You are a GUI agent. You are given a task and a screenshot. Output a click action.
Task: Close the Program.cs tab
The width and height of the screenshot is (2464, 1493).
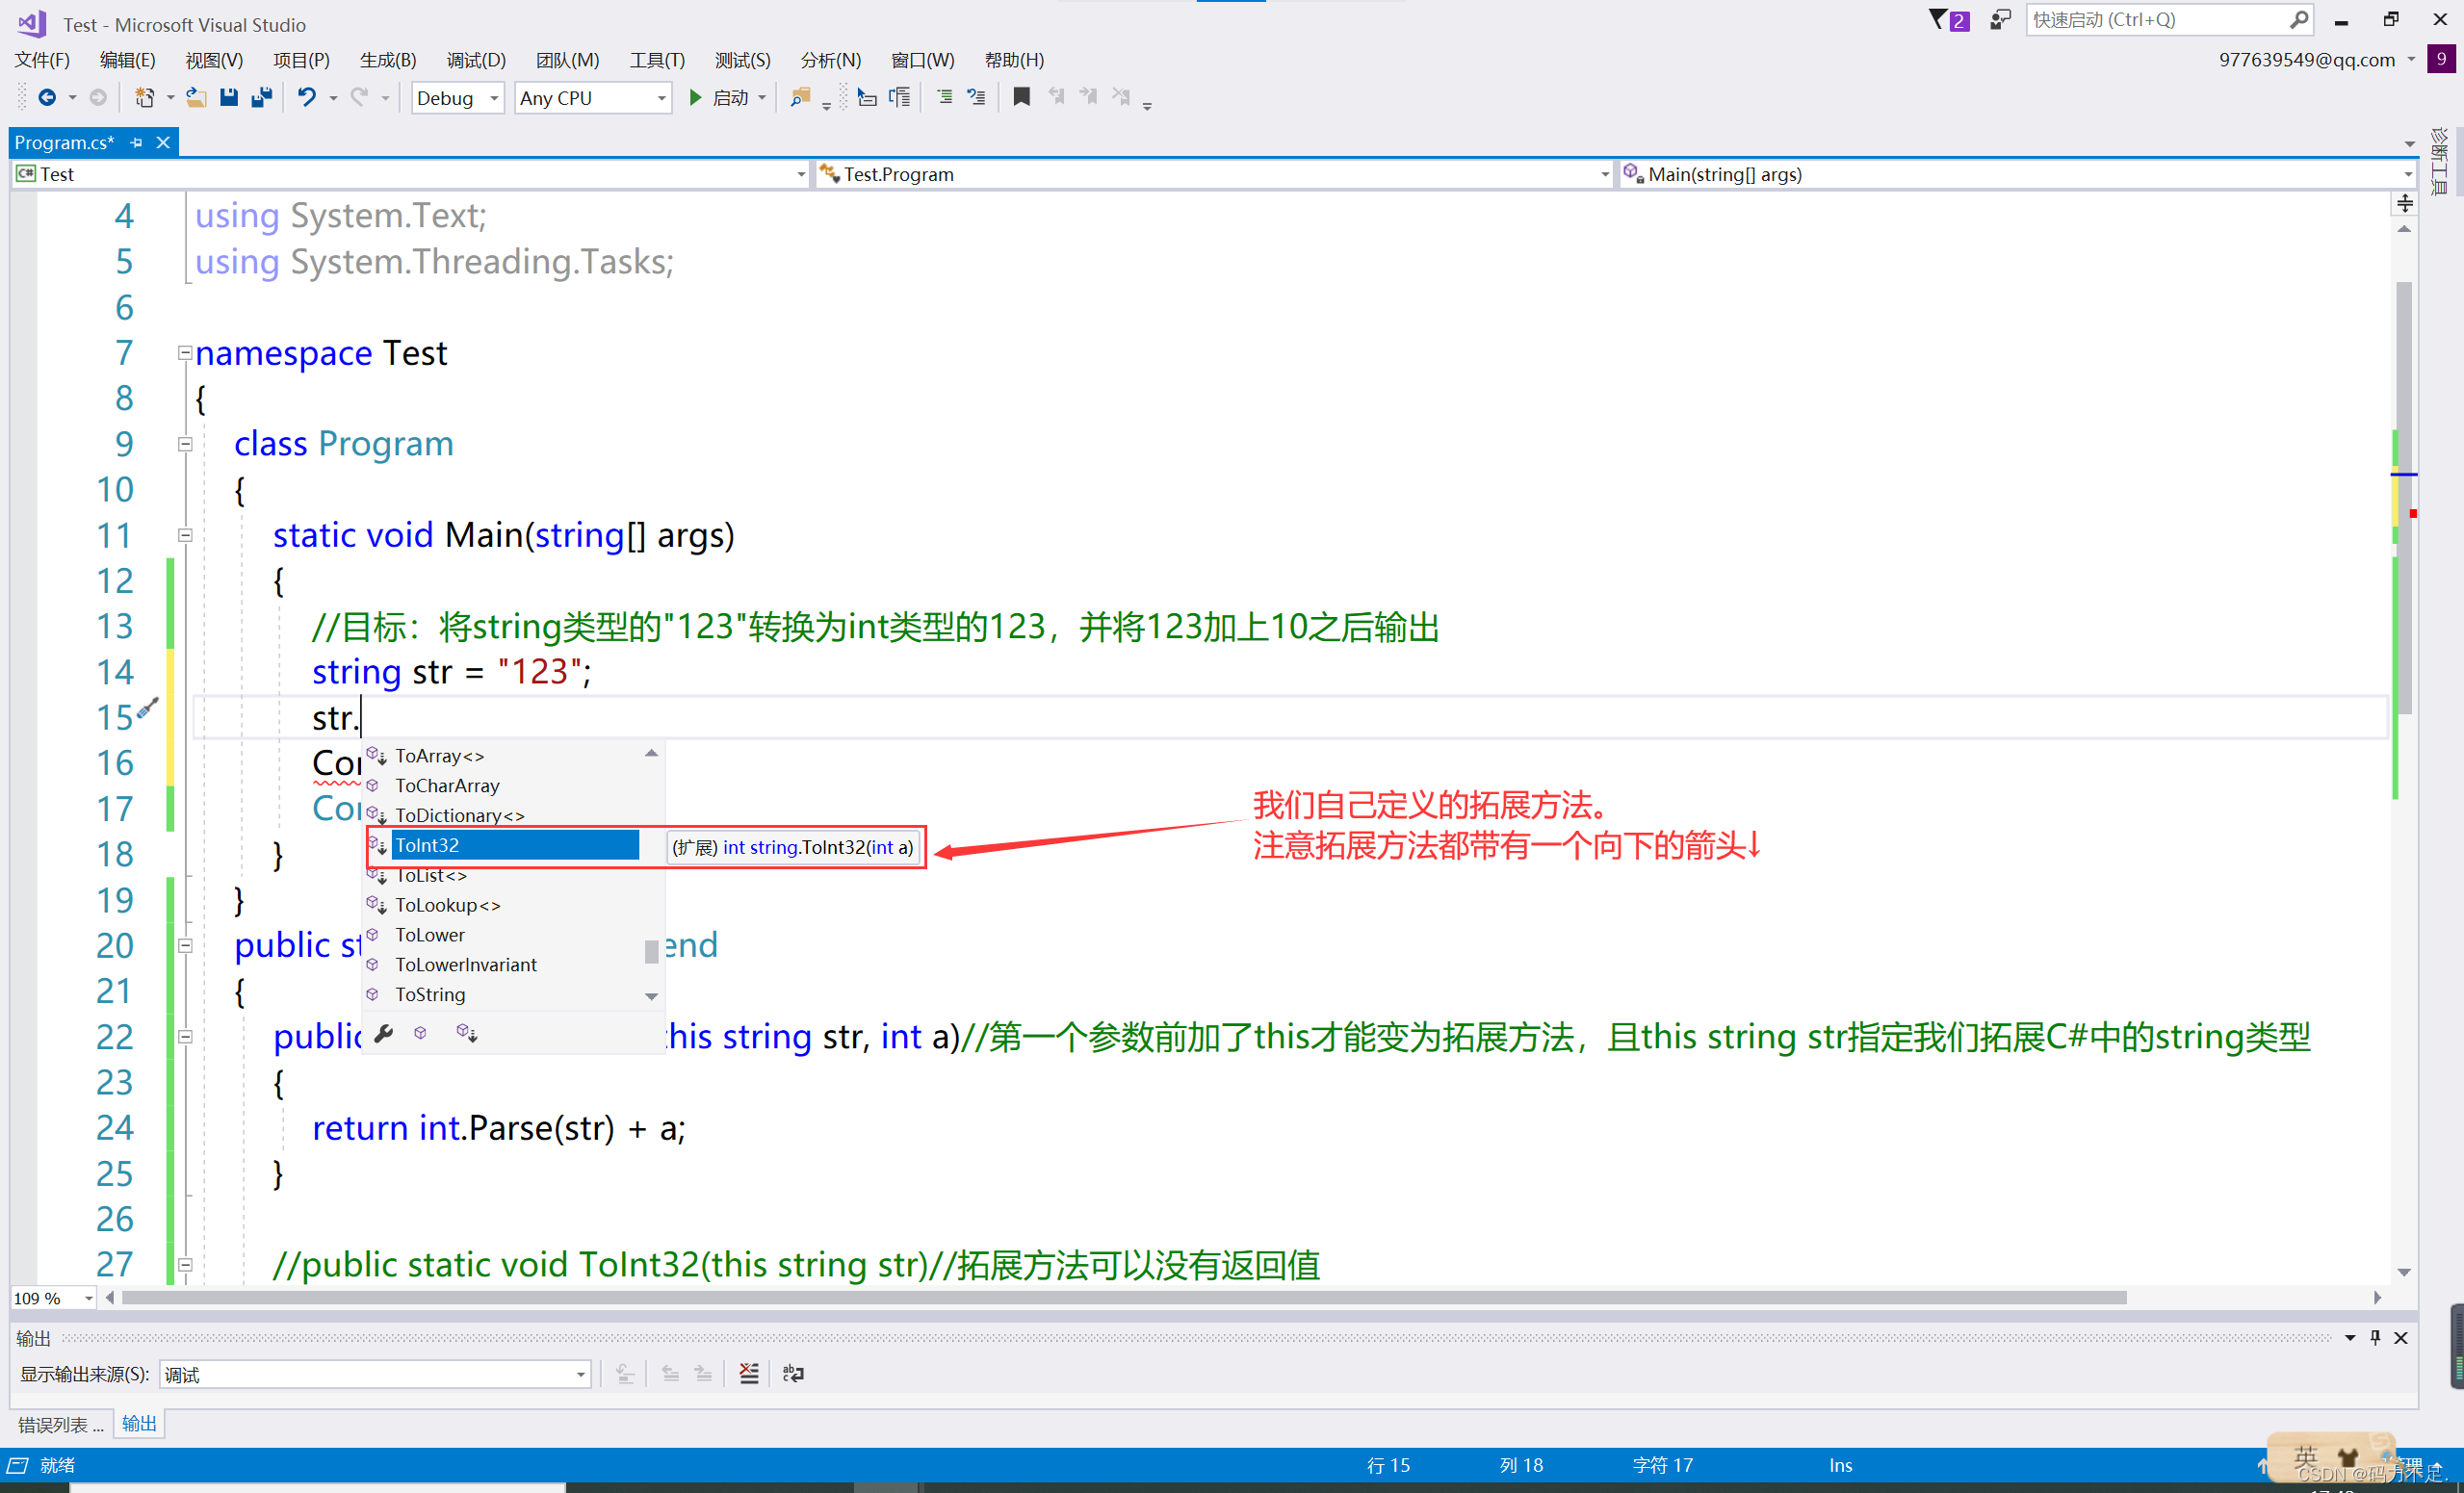tap(163, 143)
